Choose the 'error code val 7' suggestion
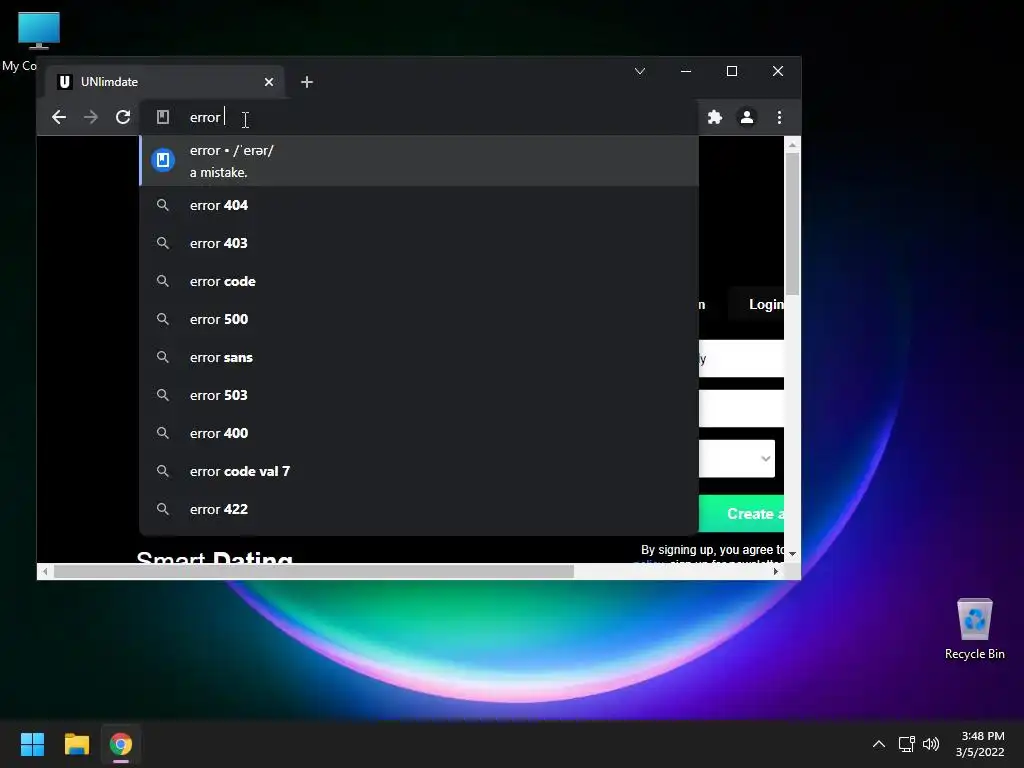 (419, 471)
